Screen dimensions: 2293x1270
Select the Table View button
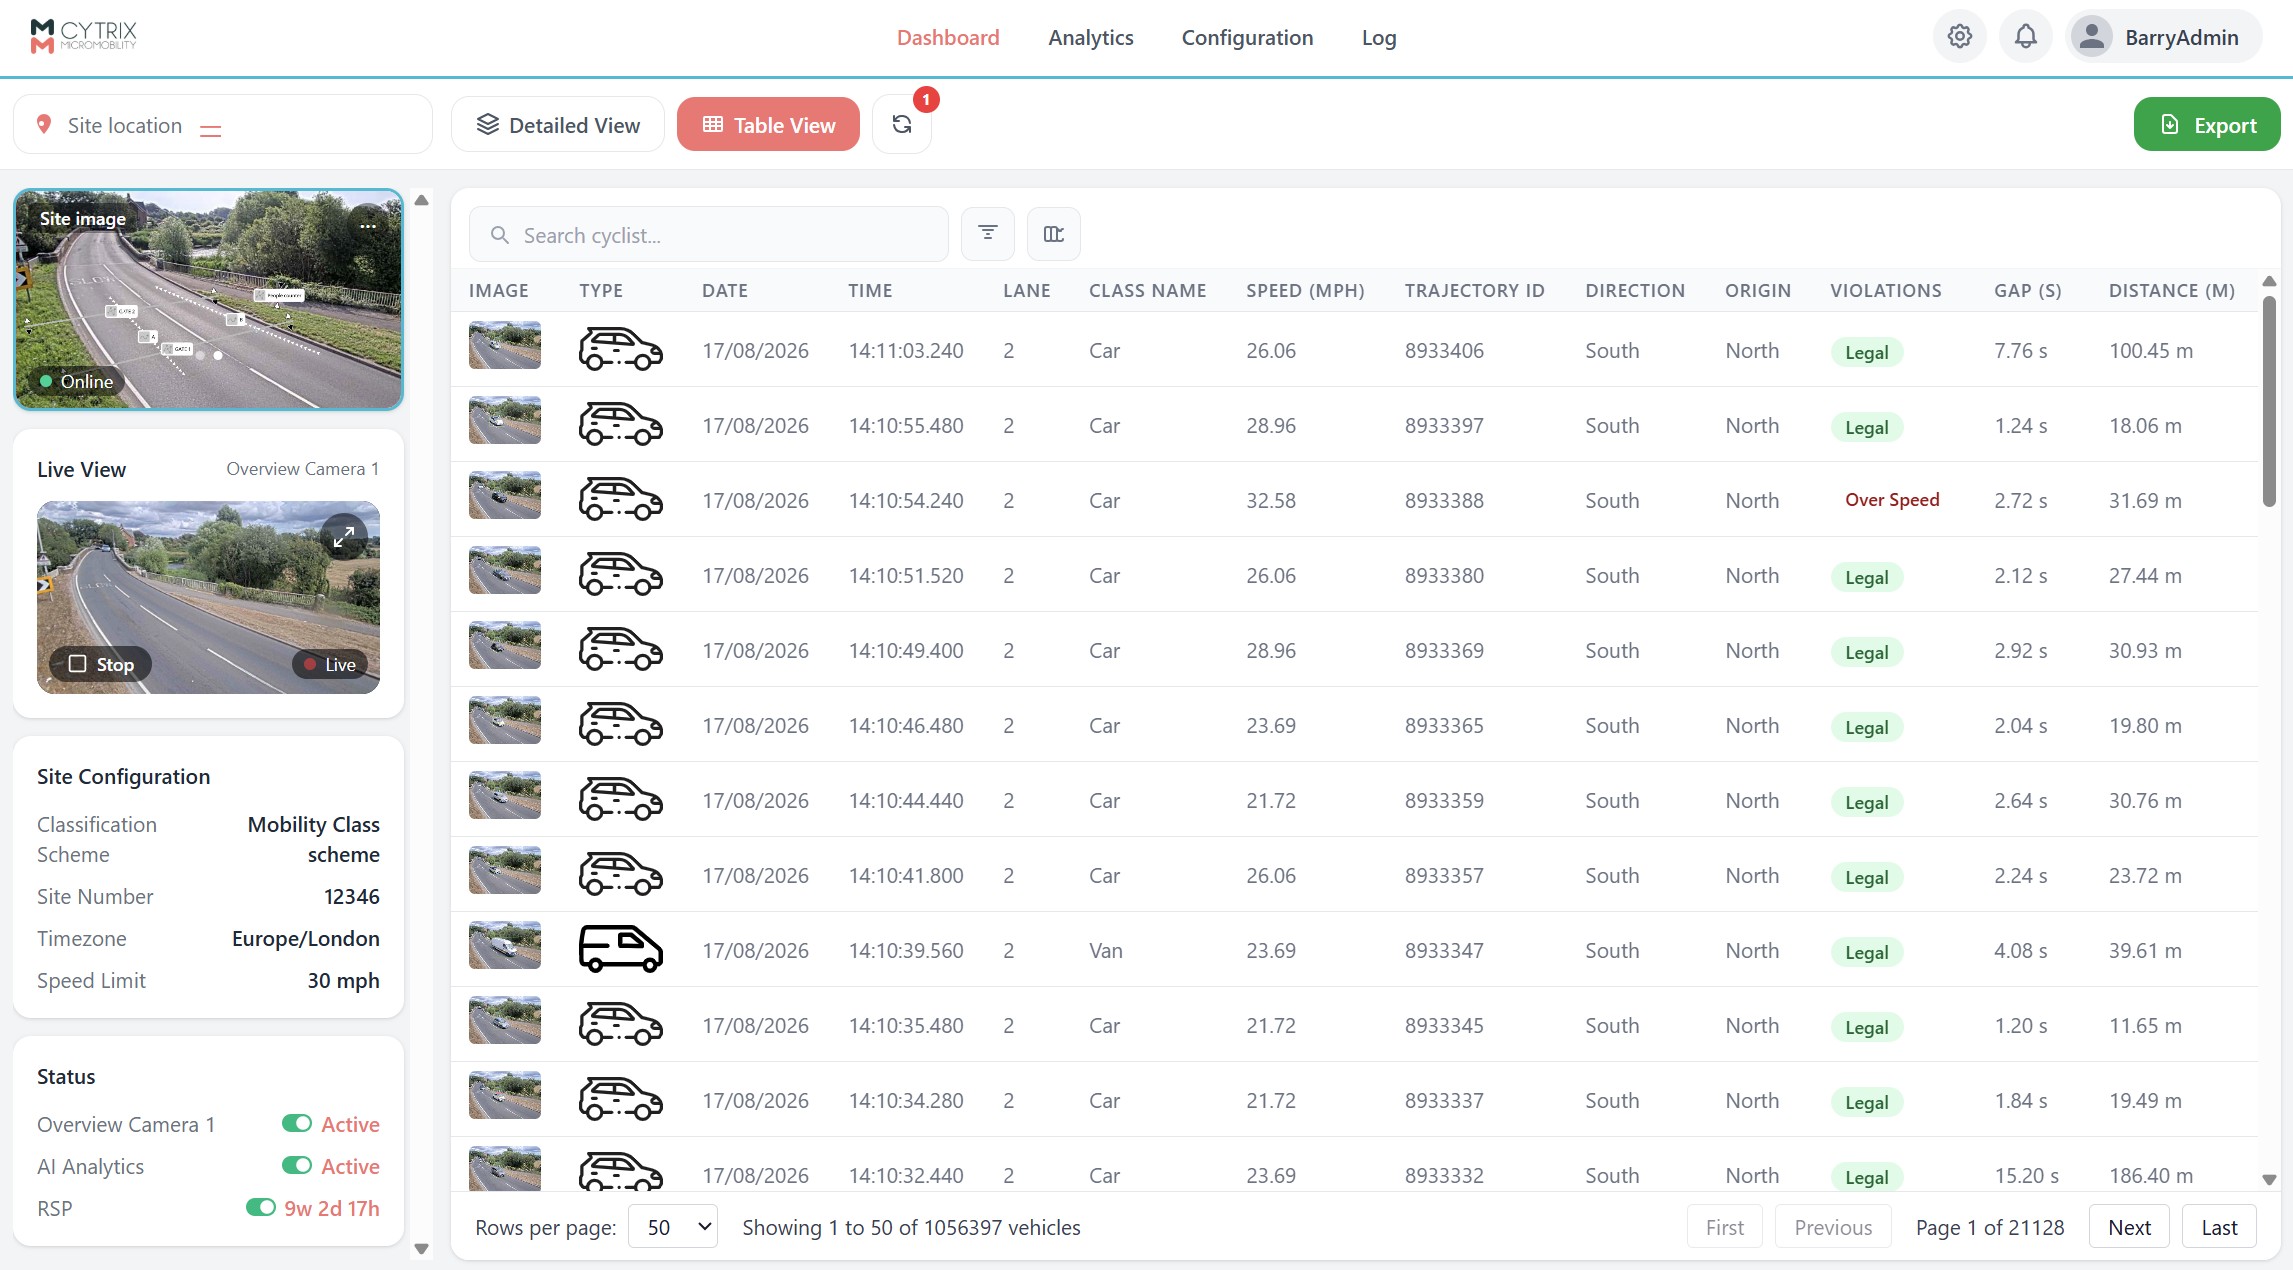768,124
